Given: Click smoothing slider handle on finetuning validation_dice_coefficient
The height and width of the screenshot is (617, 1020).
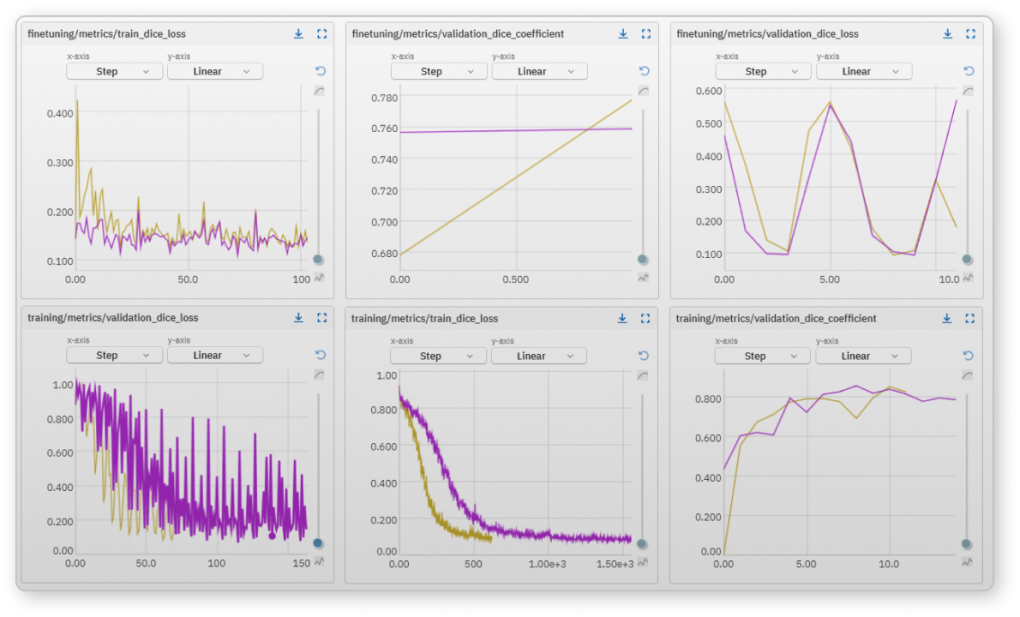Looking at the screenshot, I should 643,259.
